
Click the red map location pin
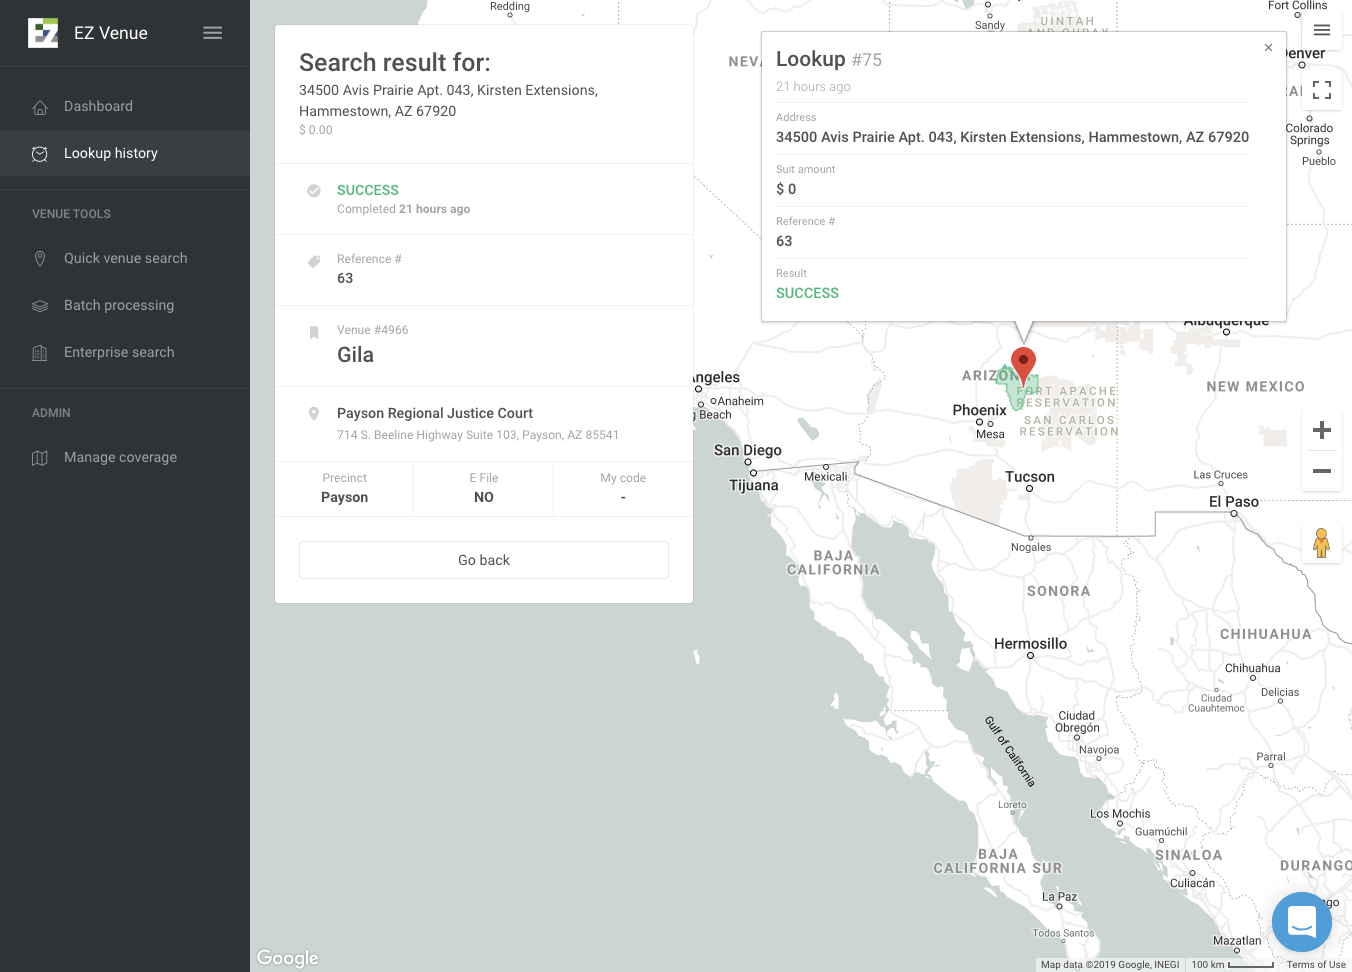tap(1023, 364)
